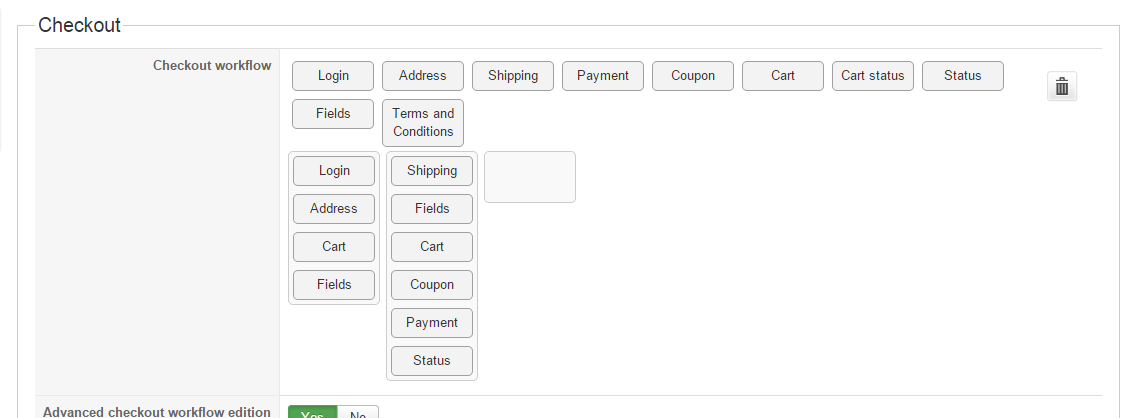Click Cart in the first step column
The image size is (1124, 418).
334,247
